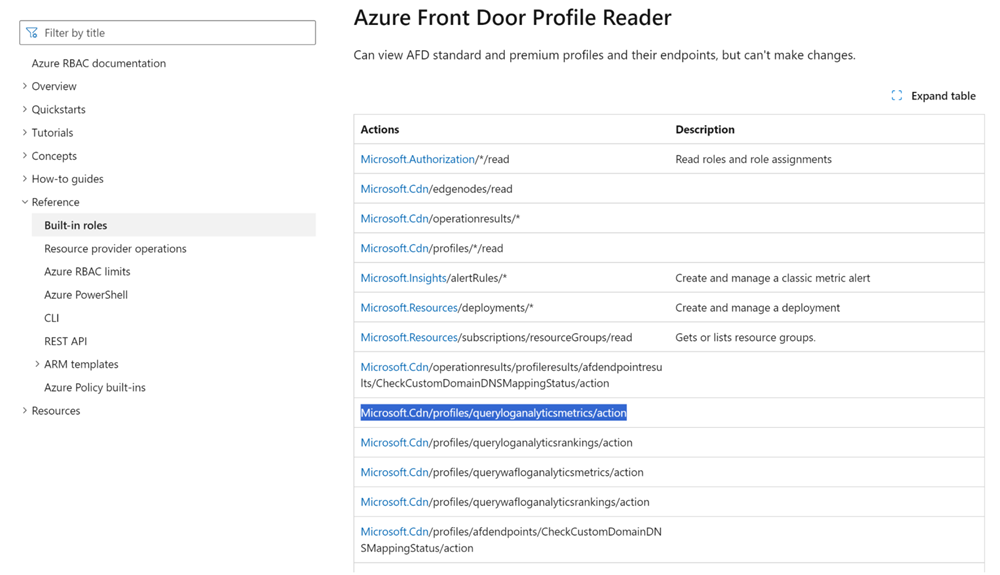Click Microsoft.Authorization link in Actions column

(x=418, y=159)
